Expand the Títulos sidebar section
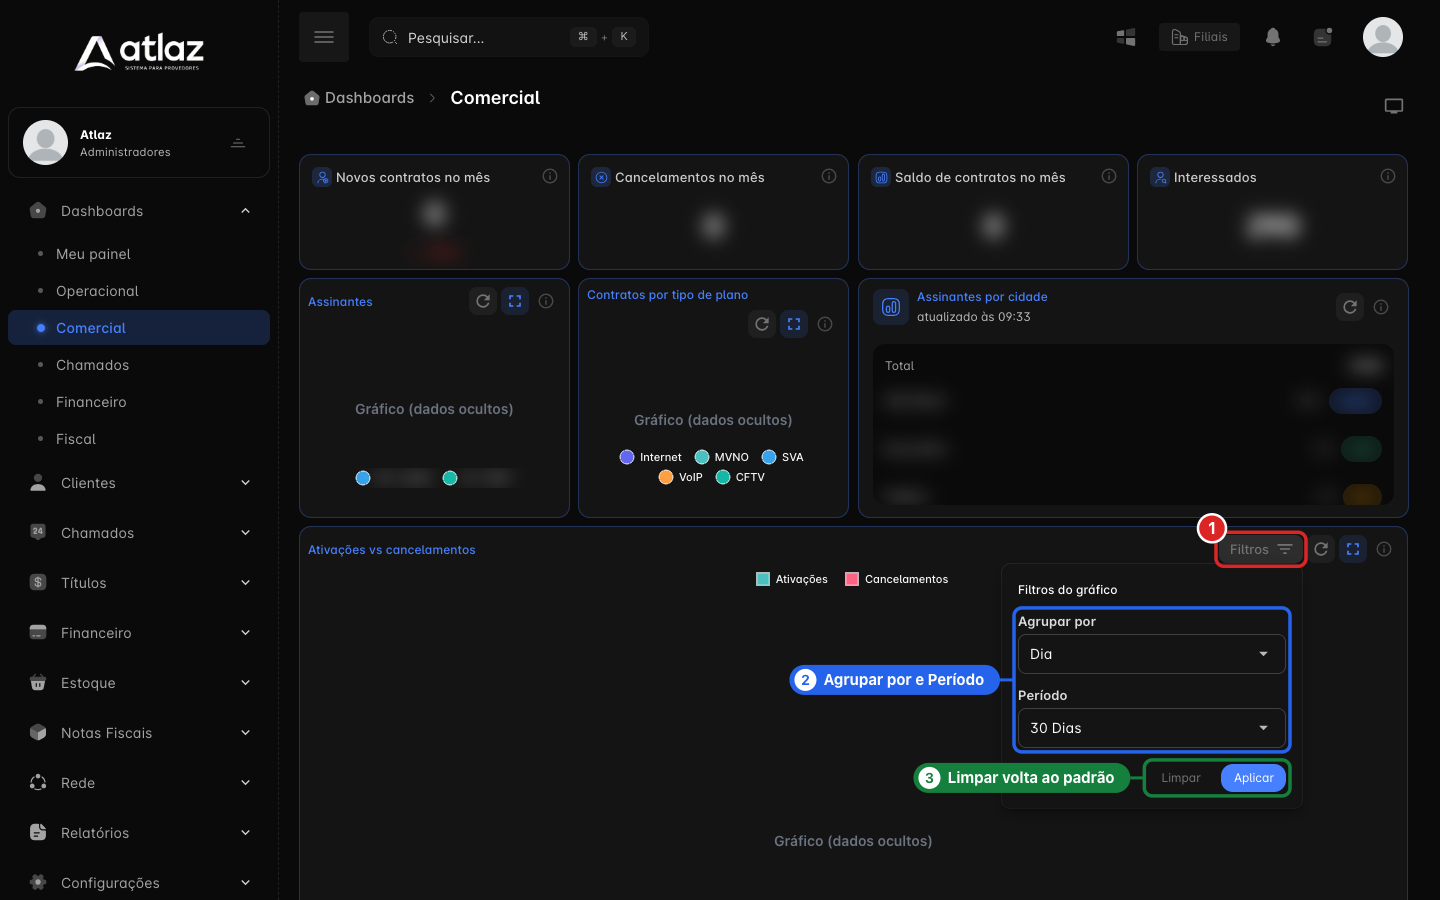The image size is (1440, 900). point(138,583)
